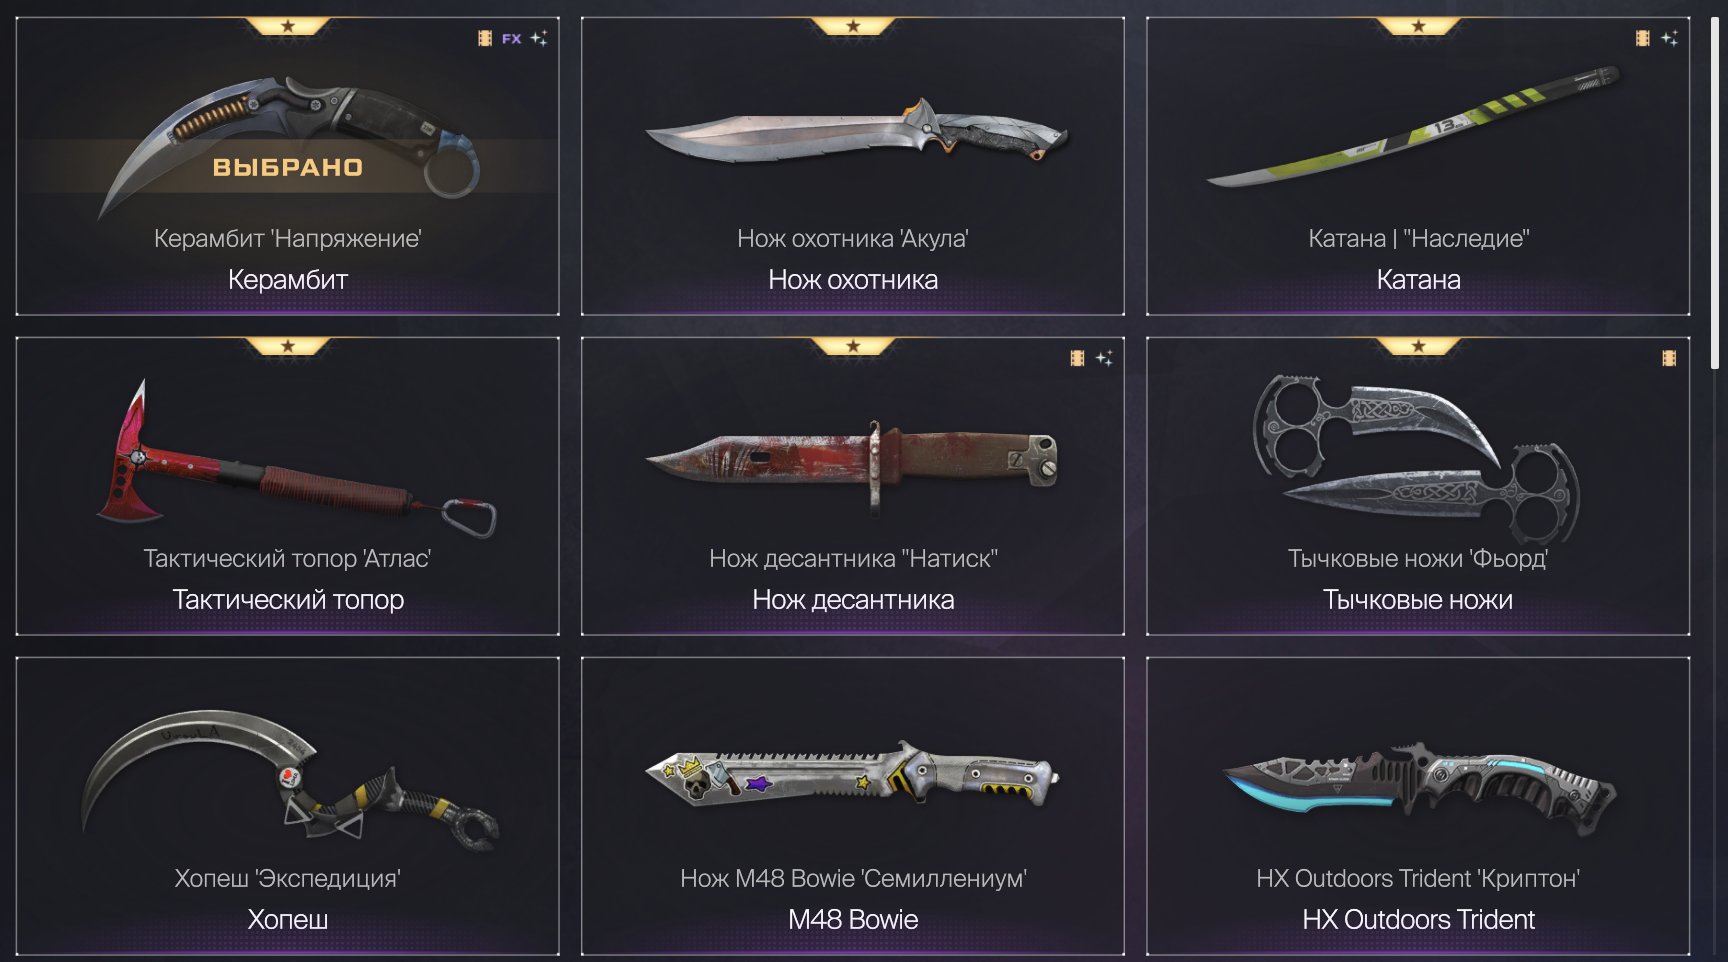Click the vertical scrollbar on the right edge
1728x962 pixels.
click(1716, 190)
